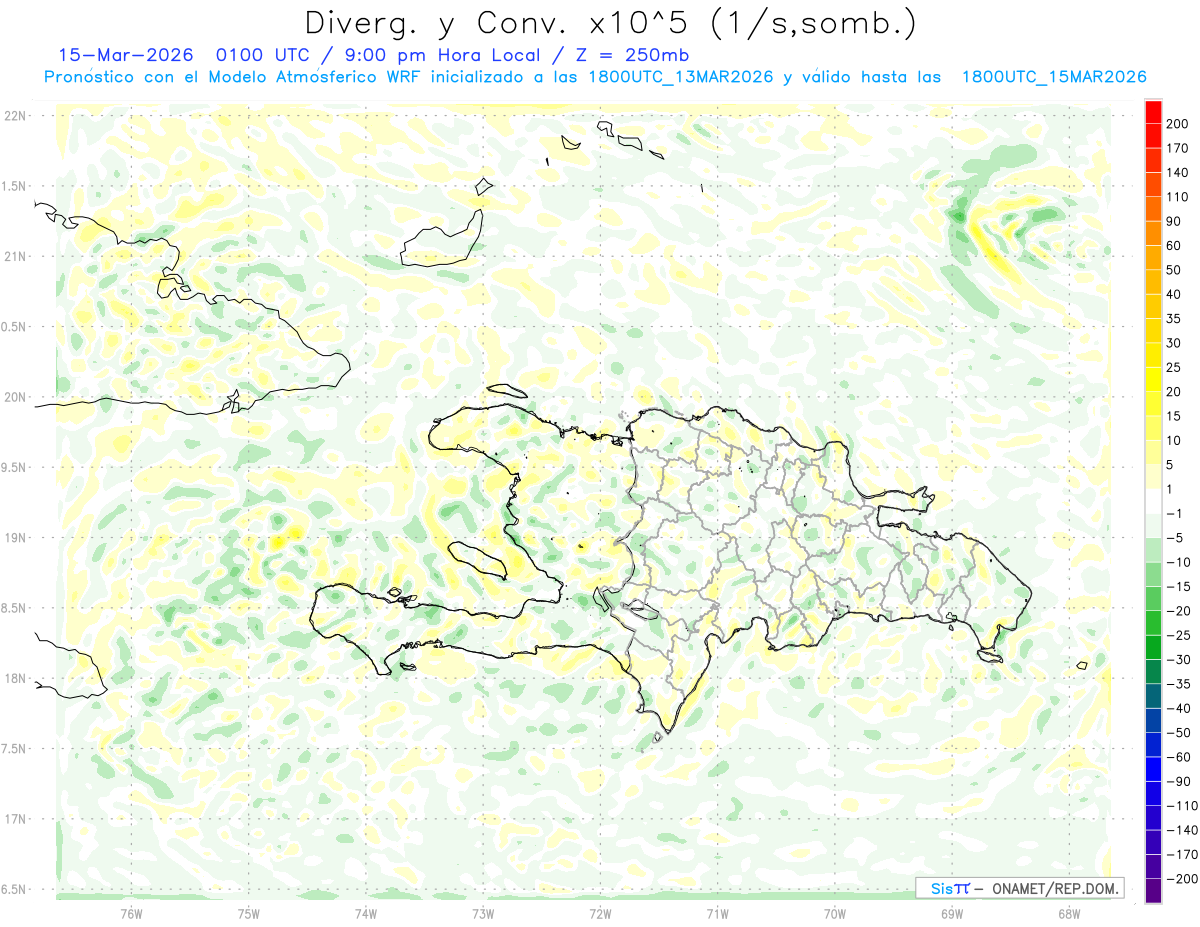Pick the red swatch above the 200 label

(x=1153, y=111)
